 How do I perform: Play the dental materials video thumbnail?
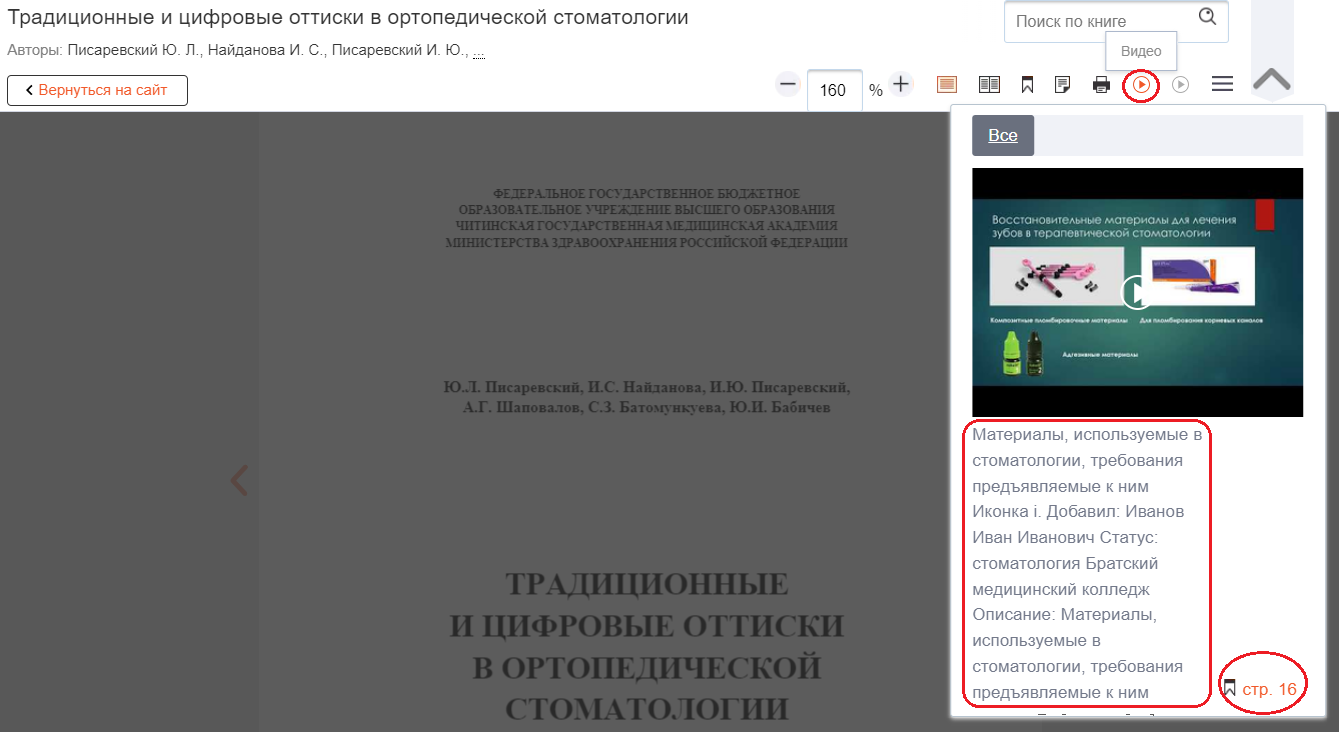click(x=1137, y=292)
